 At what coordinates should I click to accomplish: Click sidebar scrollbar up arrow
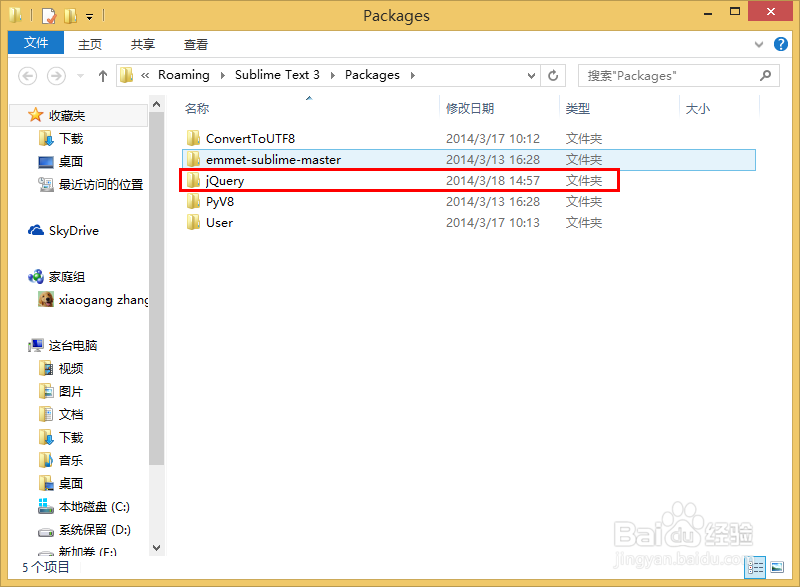point(157,104)
